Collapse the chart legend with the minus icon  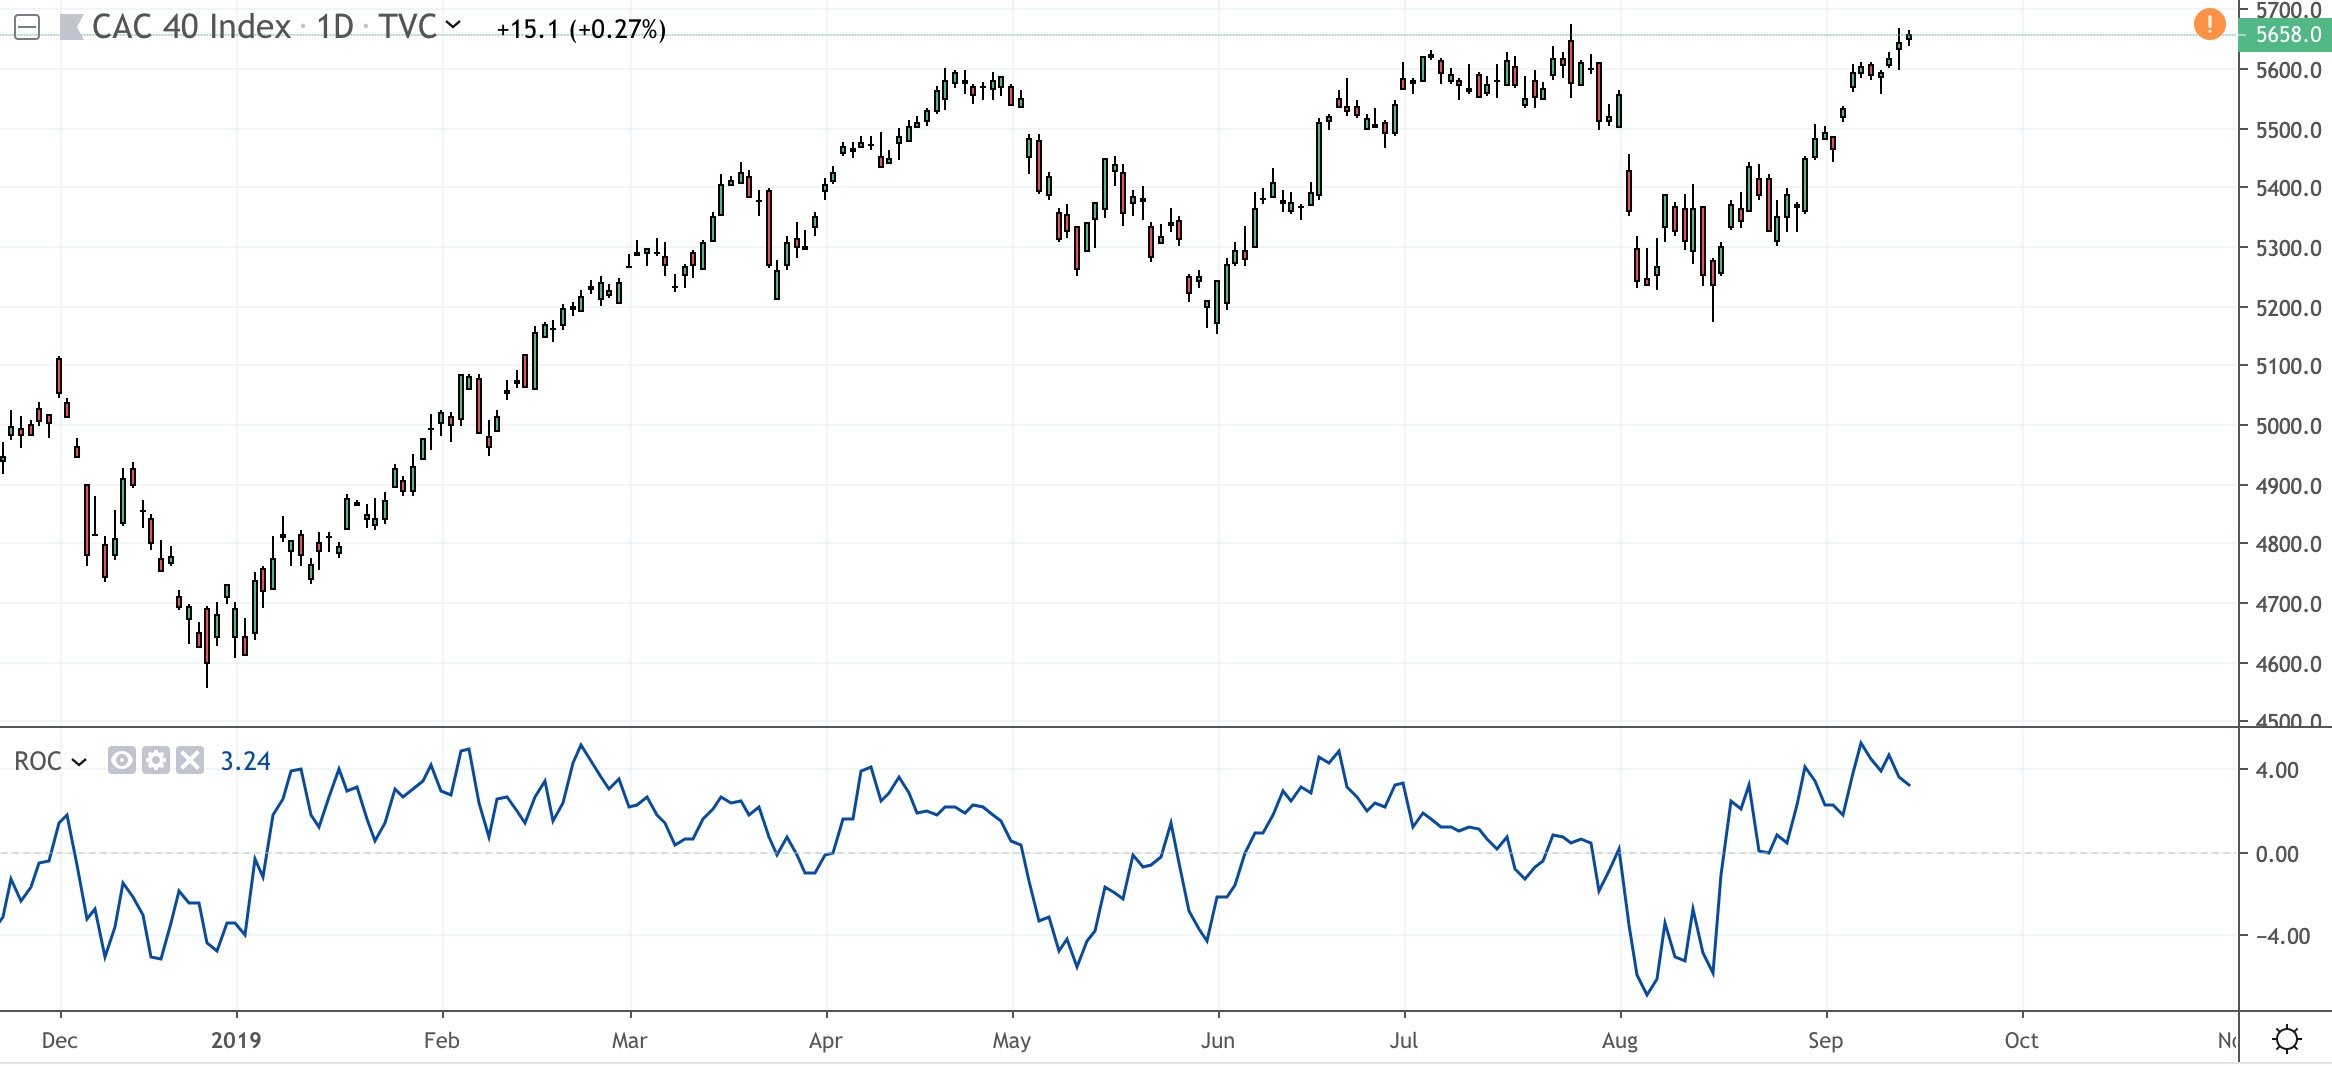coord(27,28)
